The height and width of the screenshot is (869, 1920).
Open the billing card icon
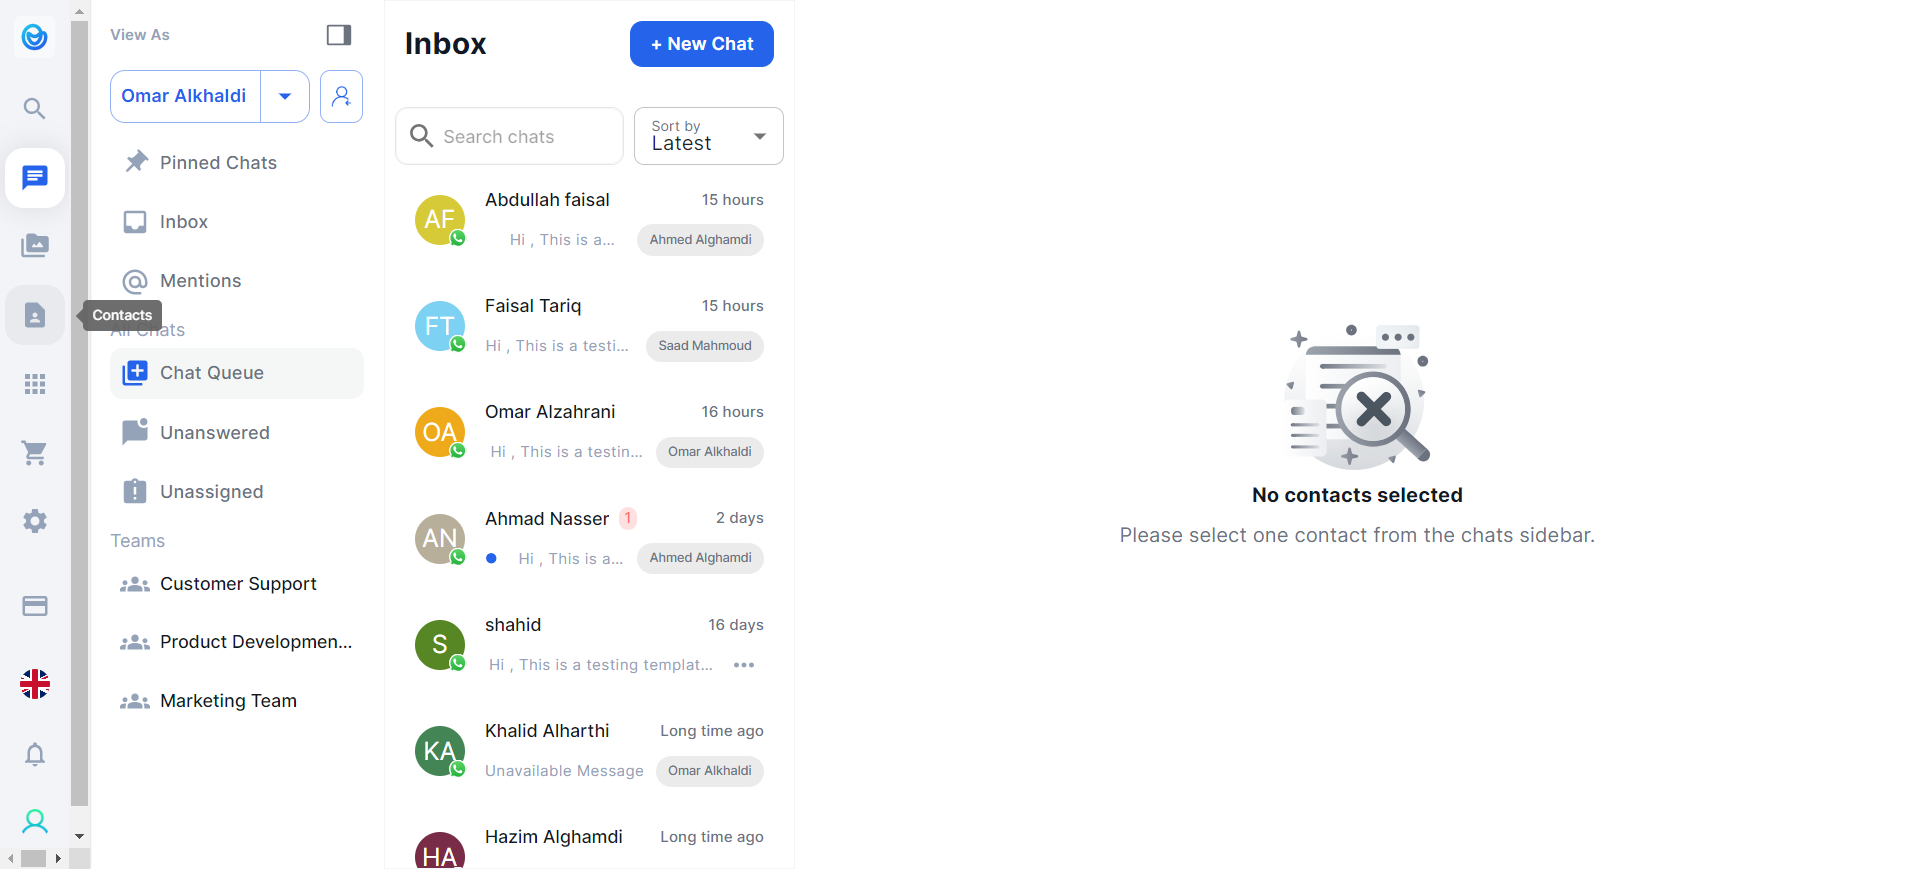(35, 606)
